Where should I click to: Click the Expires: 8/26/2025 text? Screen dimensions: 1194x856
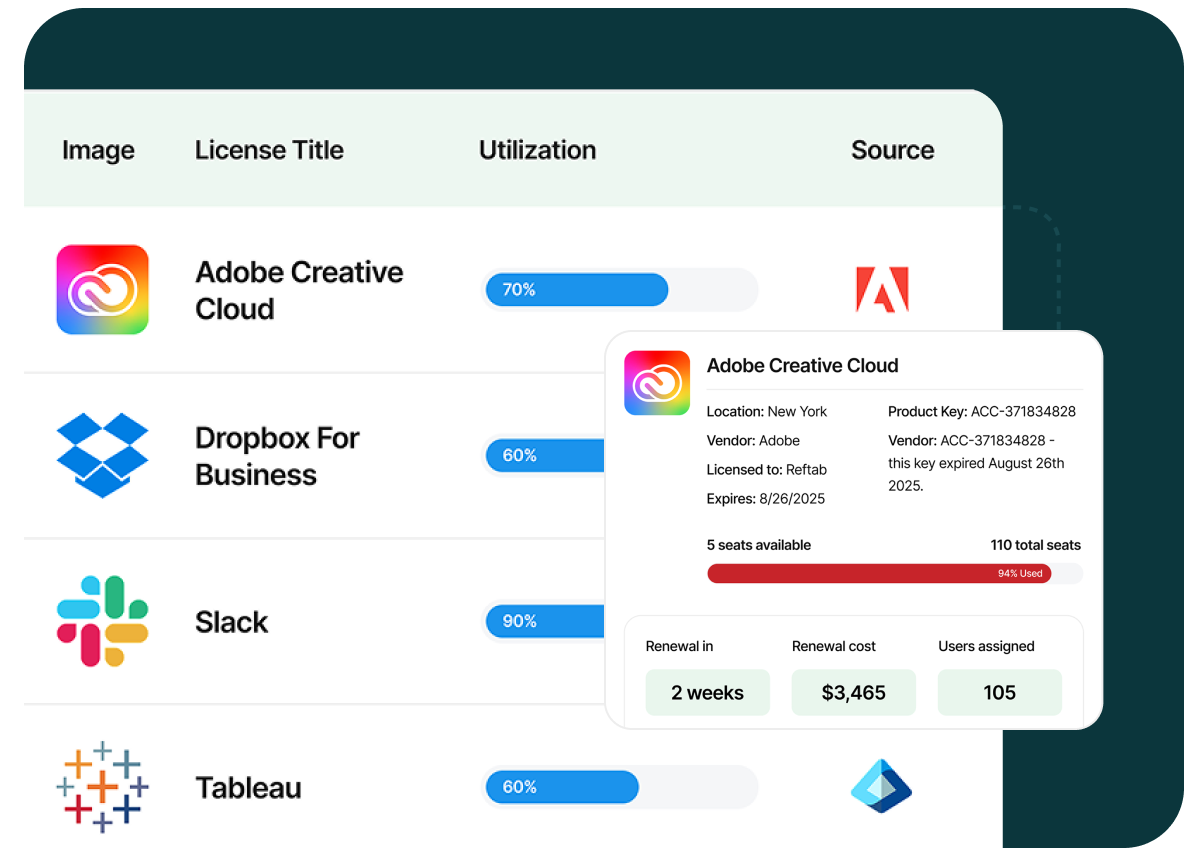point(766,499)
